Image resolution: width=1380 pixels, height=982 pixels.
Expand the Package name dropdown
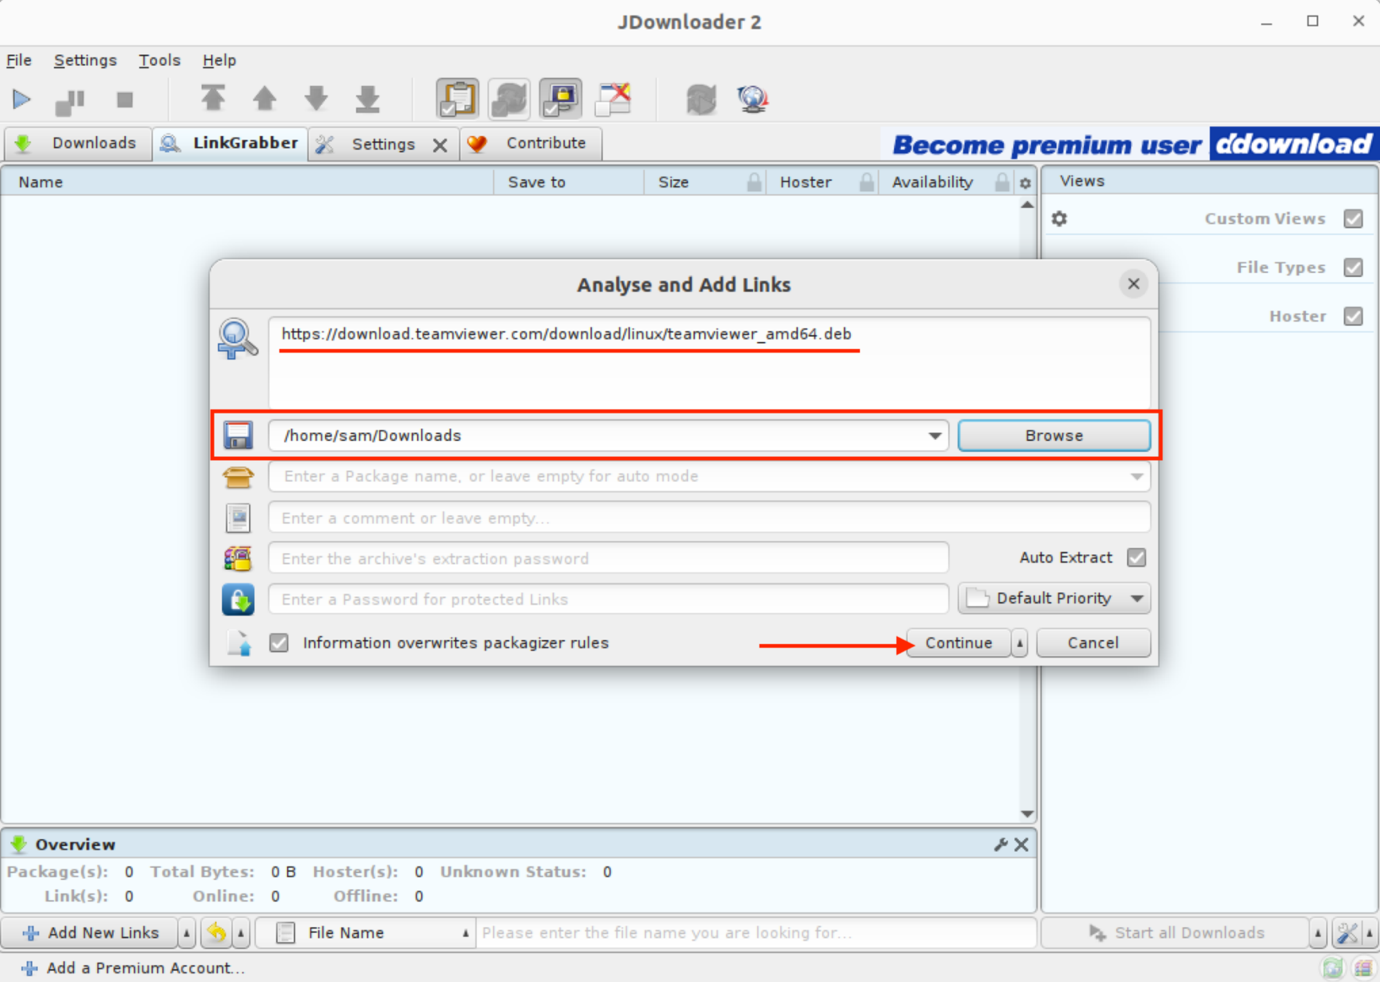(x=1136, y=477)
